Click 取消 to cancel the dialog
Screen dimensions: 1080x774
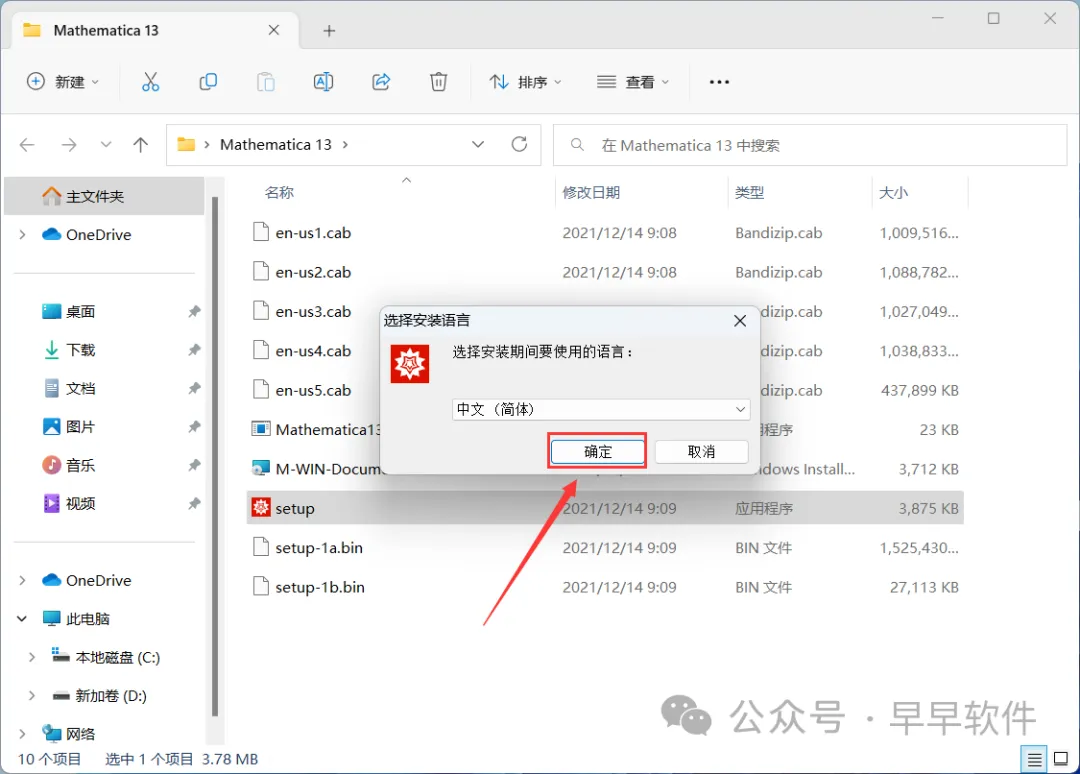(701, 452)
